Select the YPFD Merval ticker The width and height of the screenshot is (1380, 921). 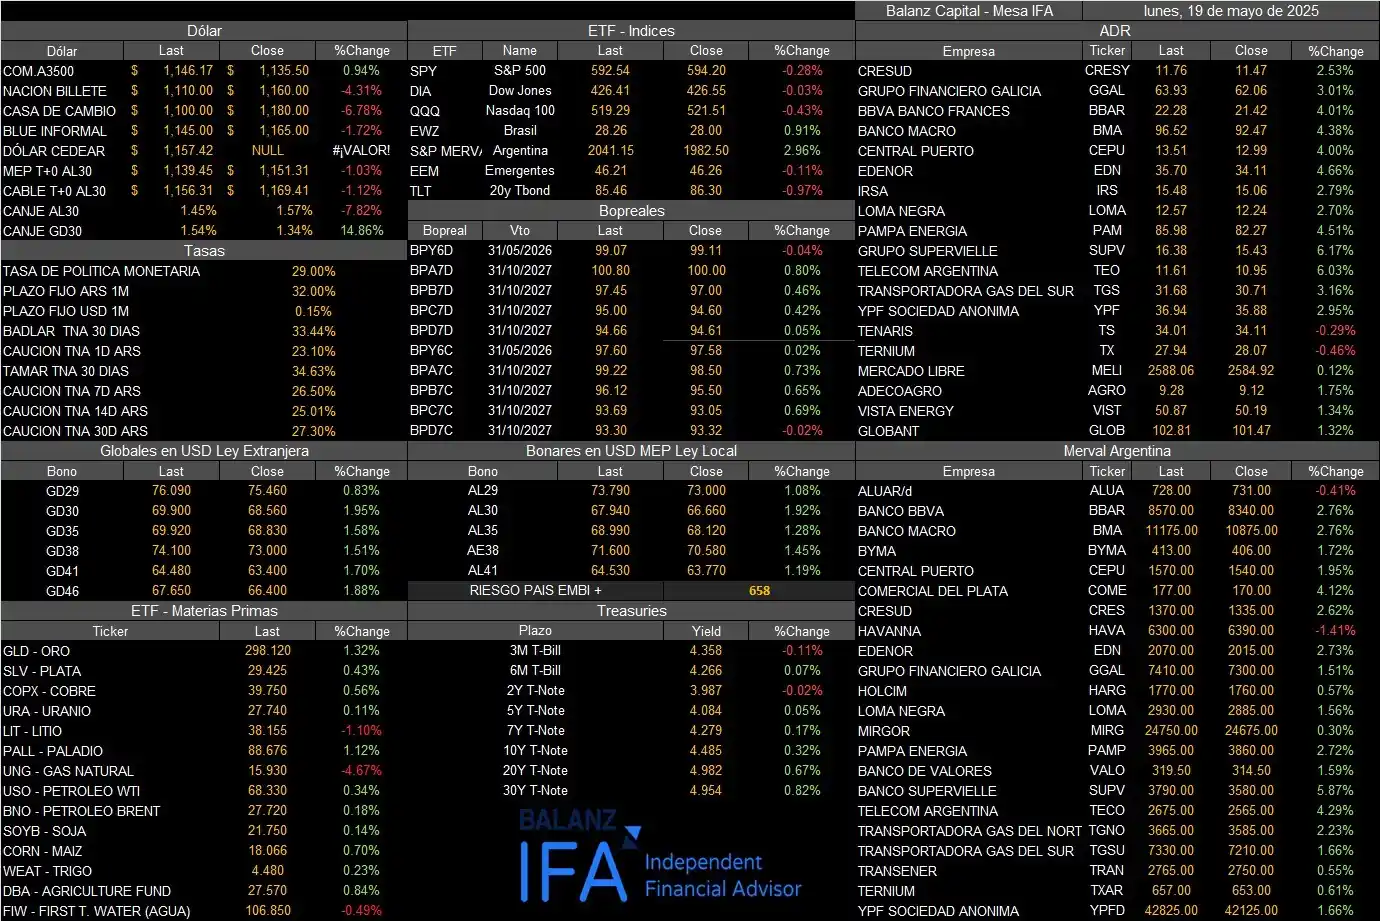point(1107,911)
